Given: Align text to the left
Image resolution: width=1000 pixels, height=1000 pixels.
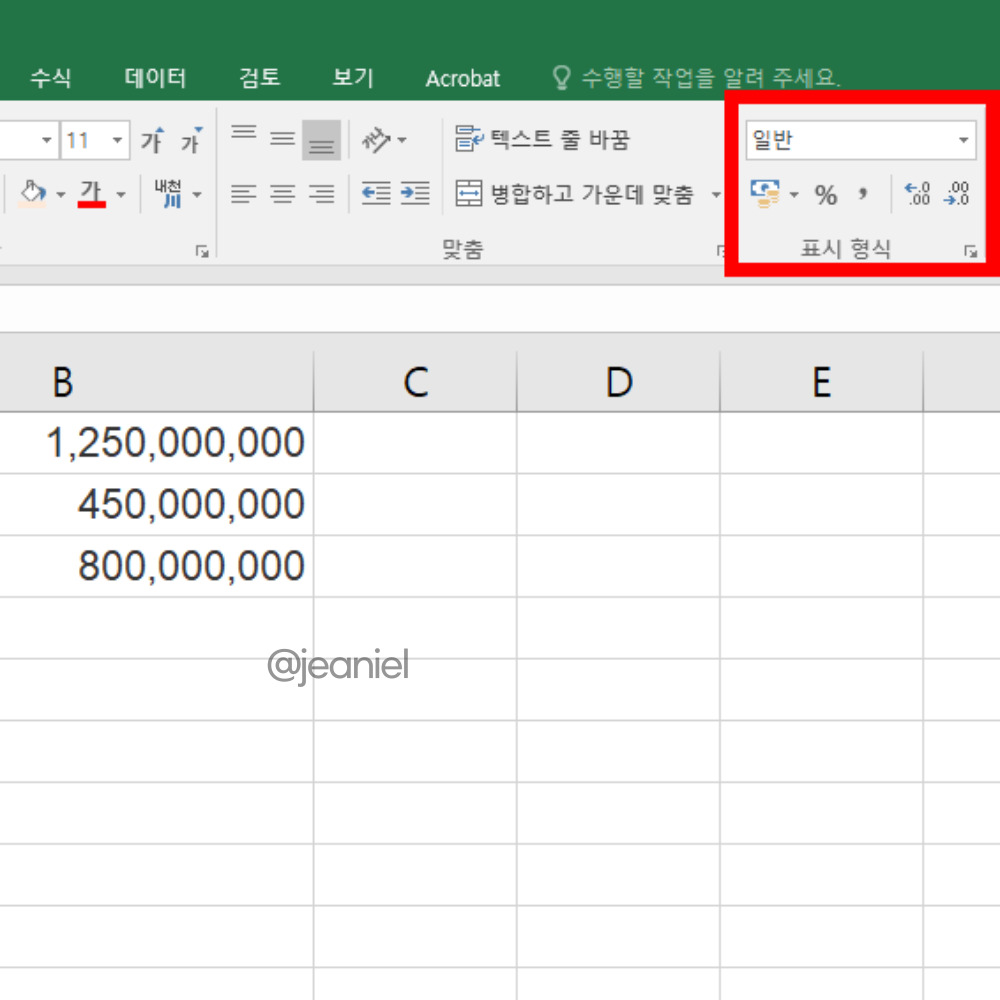Looking at the screenshot, I should 244,193.
